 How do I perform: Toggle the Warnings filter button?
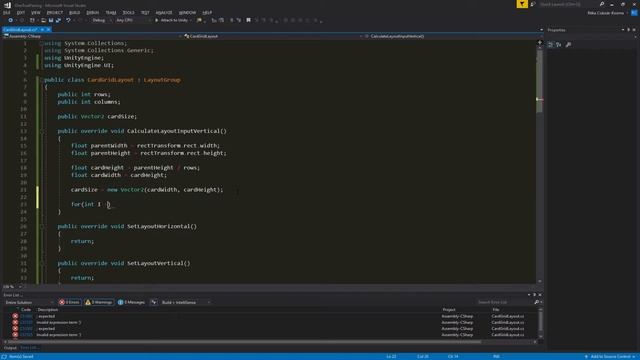pyautogui.click(x=98, y=302)
